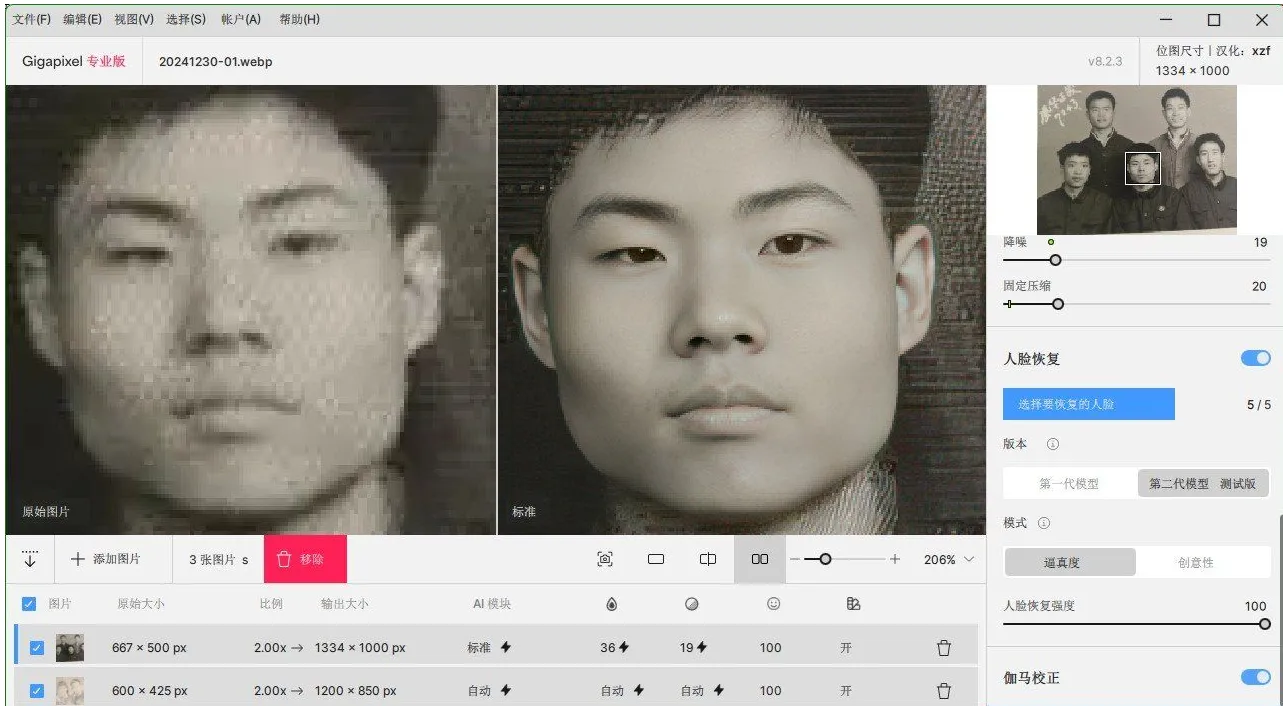This screenshot has height=706, width=1283.
Task: Open AI module selector for 标准 row
Action: pyautogui.click(x=489, y=648)
